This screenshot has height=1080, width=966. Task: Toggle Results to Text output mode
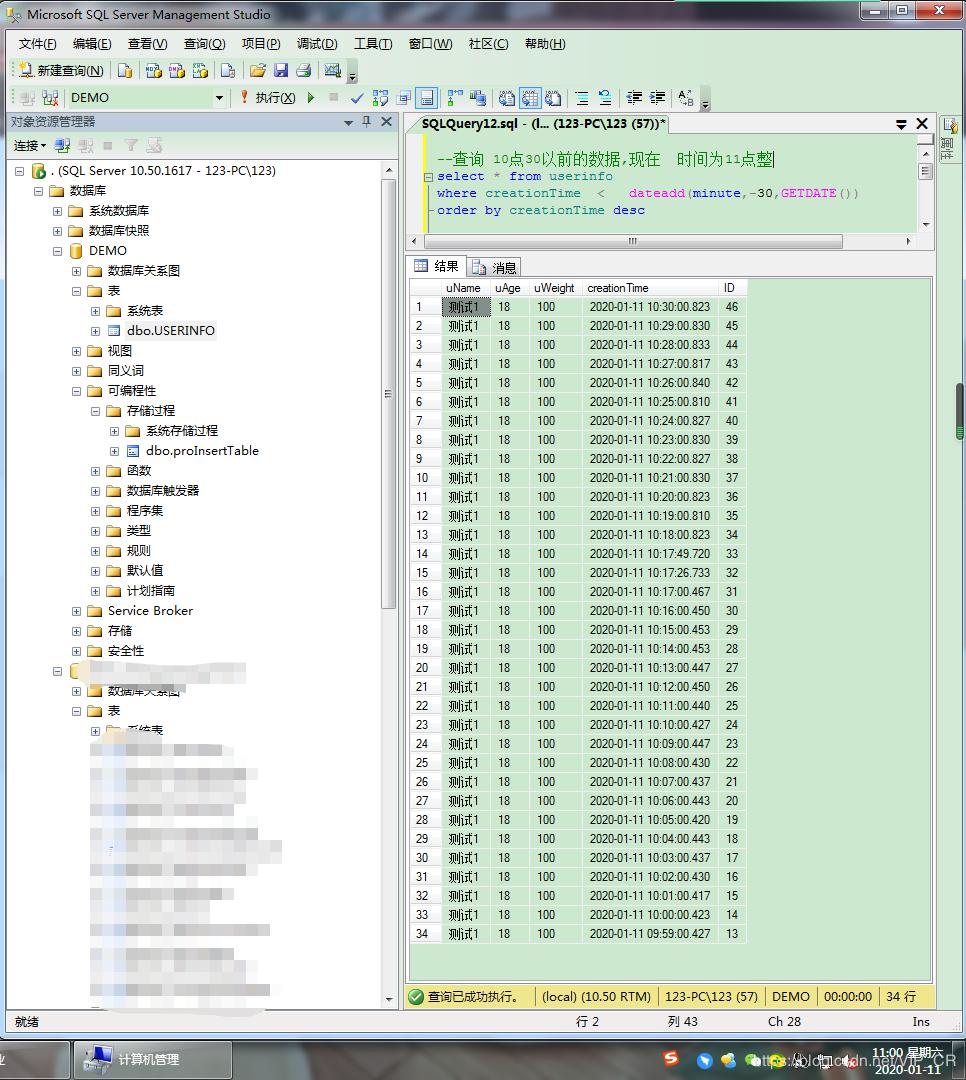point(506,98)
